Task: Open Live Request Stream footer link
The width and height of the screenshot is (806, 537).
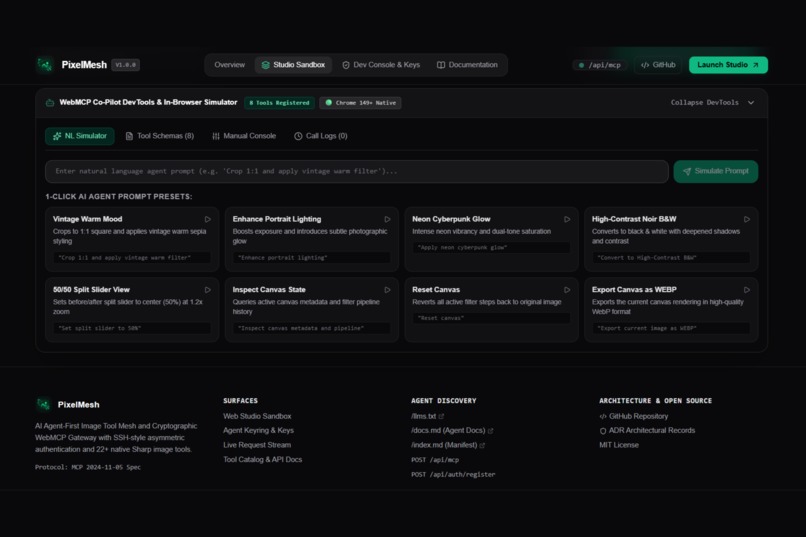Action: click(257, 445)
